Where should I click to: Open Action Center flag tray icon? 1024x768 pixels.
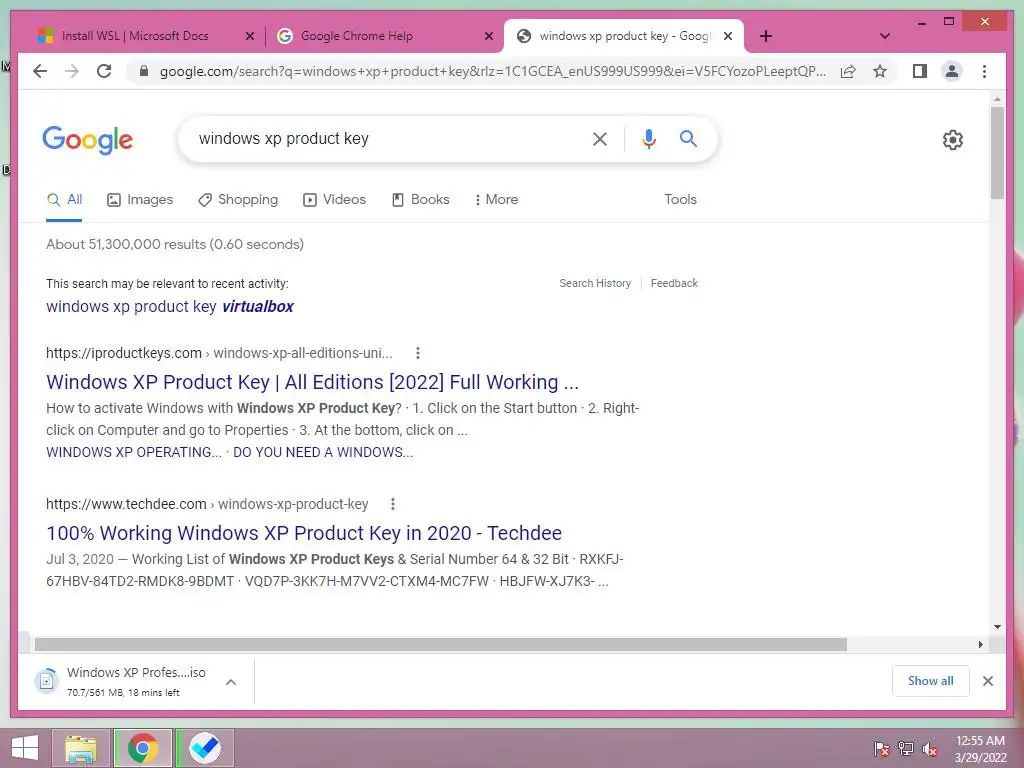point(881,749)
